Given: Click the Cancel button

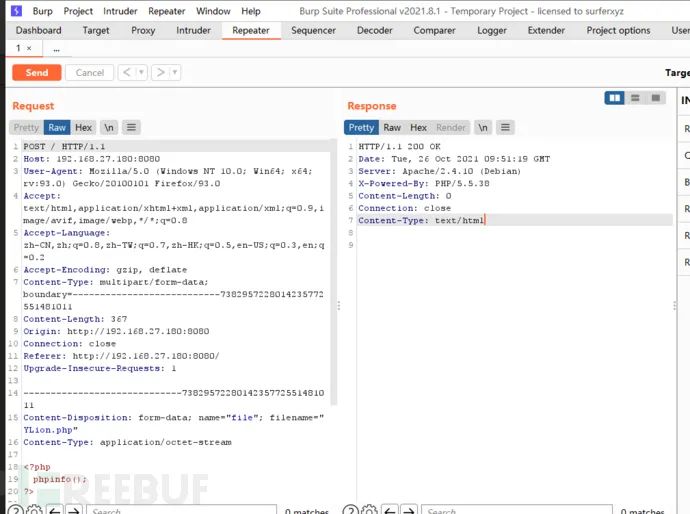Looking at the screenshot, I should coord(89,72).
